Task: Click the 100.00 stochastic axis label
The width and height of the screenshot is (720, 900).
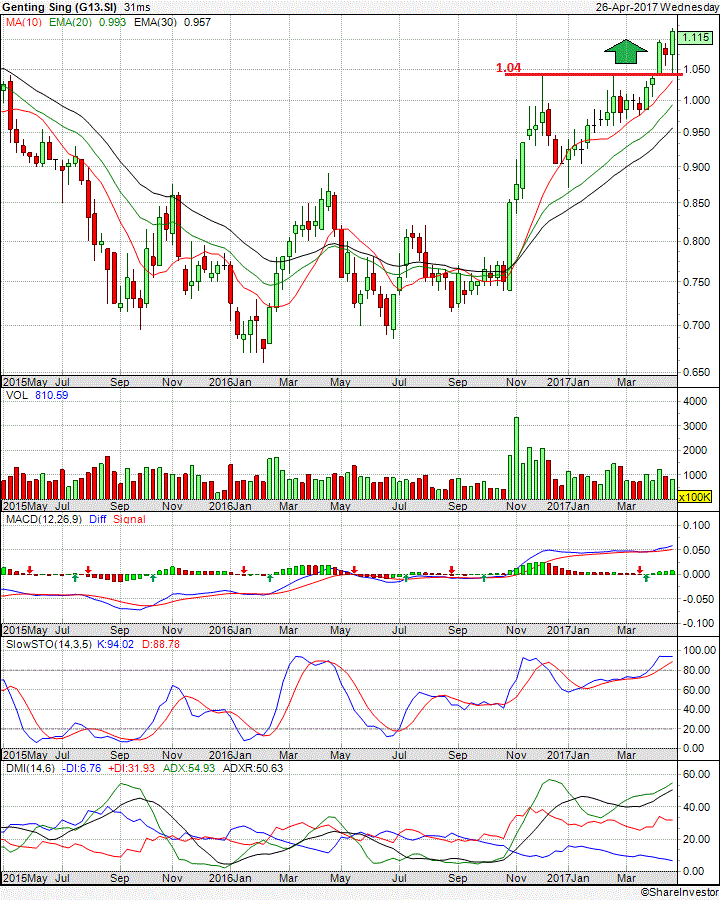Action: click(x=699, y=650)
